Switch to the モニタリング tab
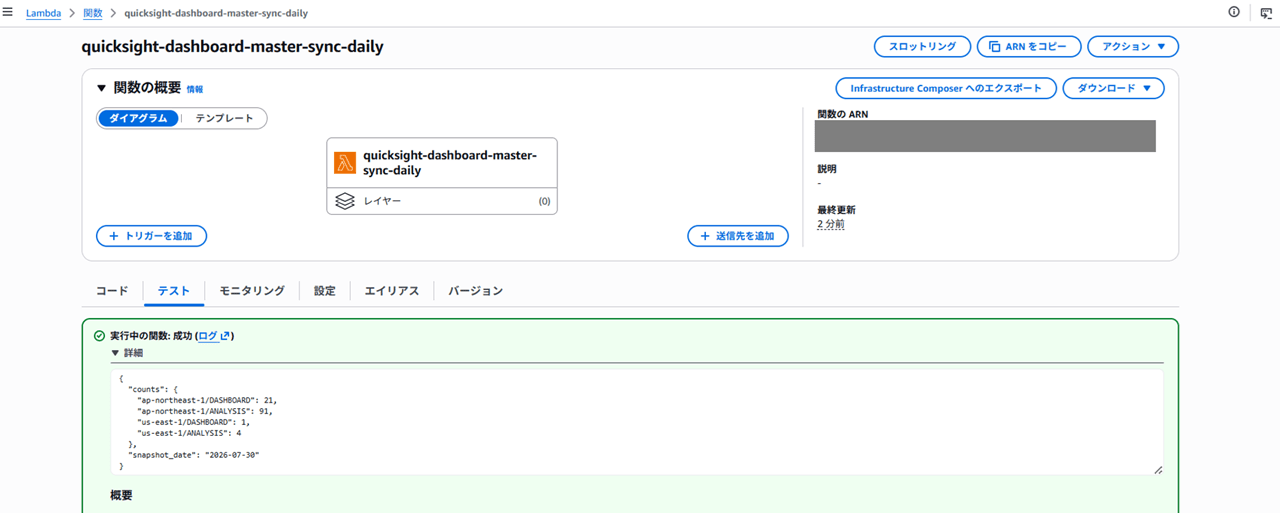 click(x=252, y=291)
